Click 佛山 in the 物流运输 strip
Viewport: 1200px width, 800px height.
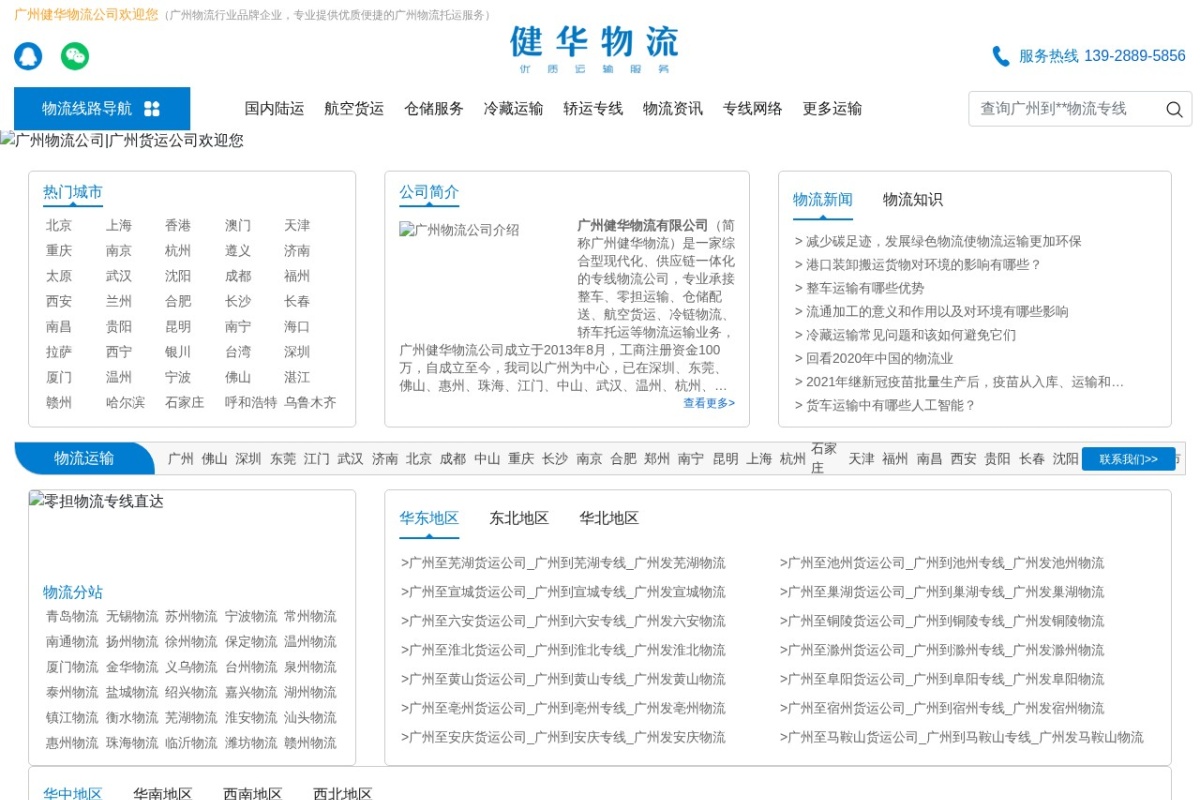click(x=214, y=459)
